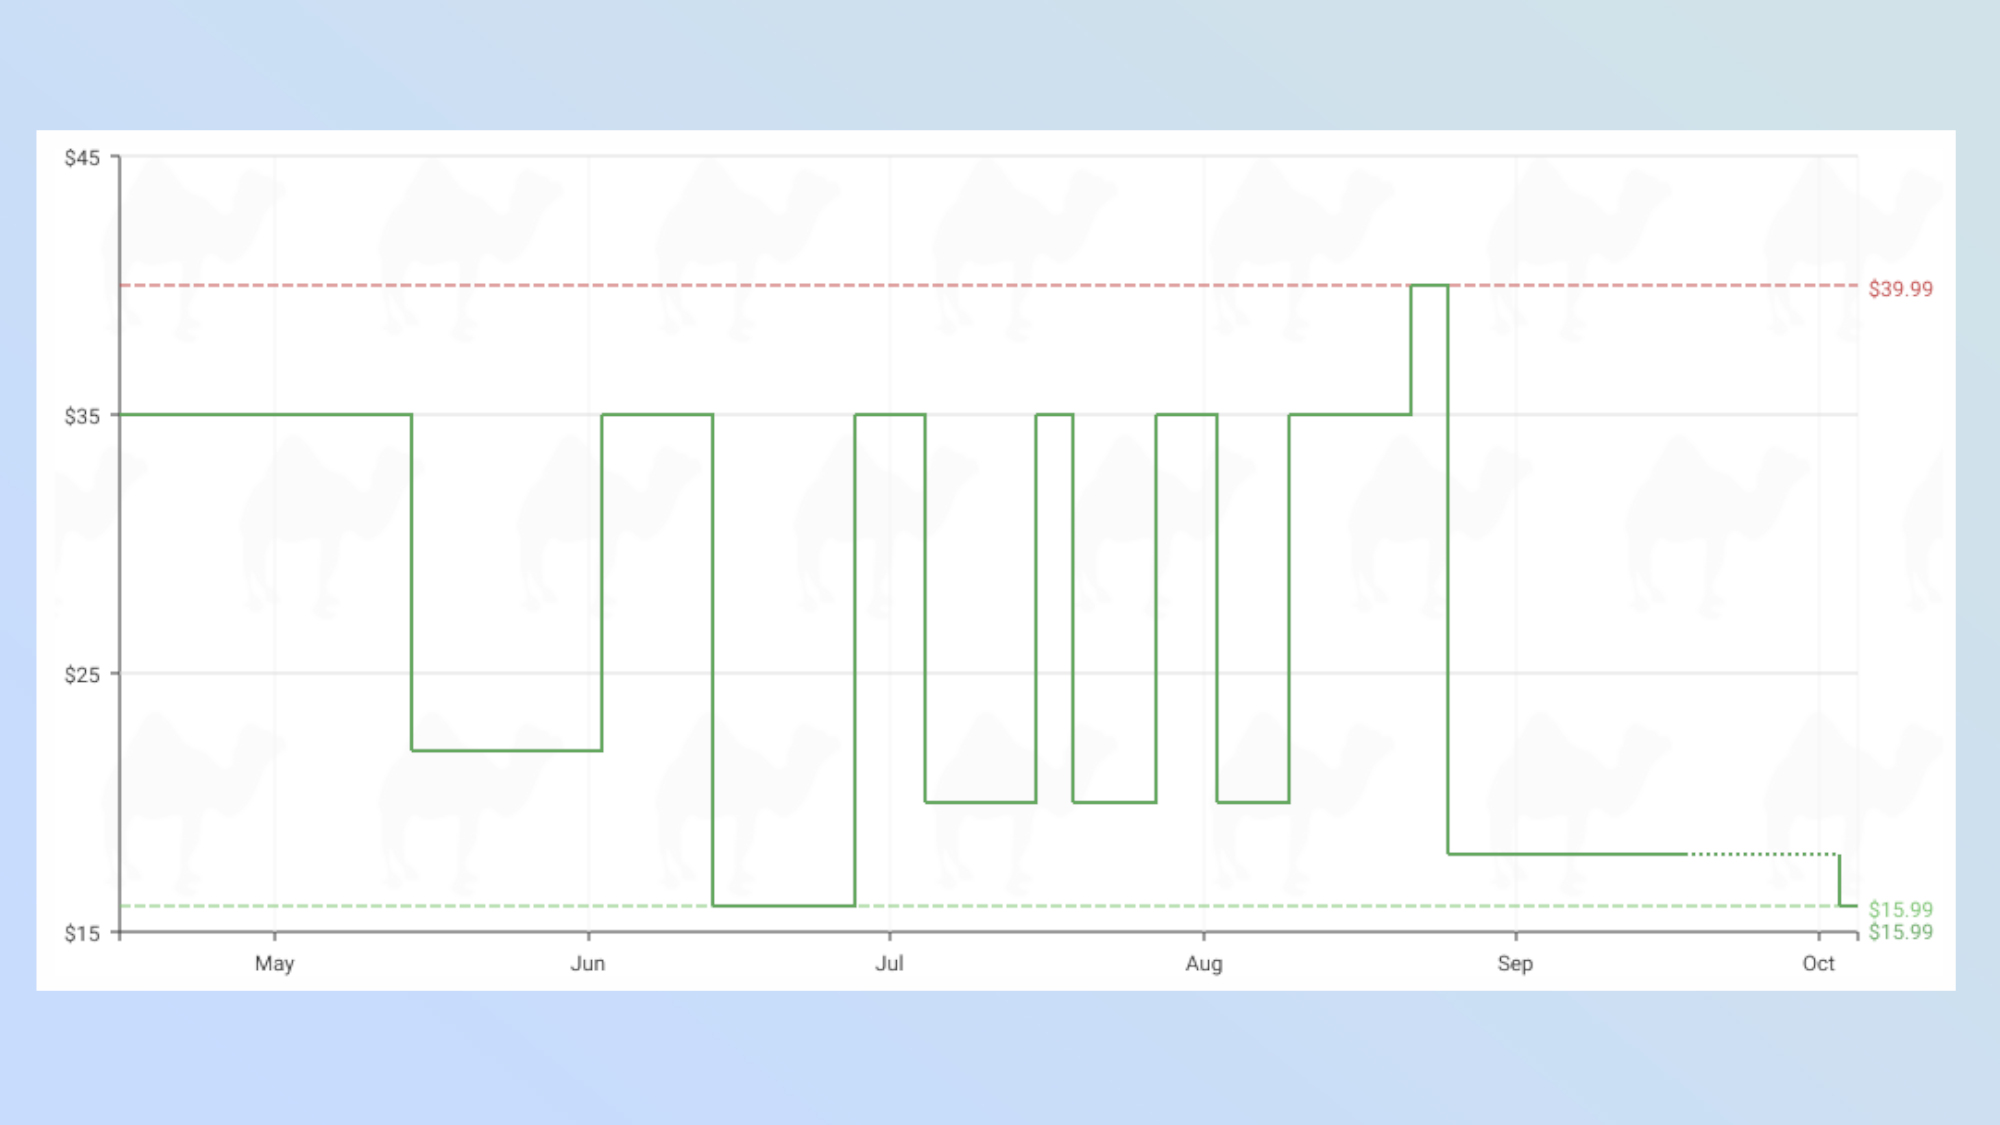Select the Oct label on the time axis

click(x=1818, y=963)
